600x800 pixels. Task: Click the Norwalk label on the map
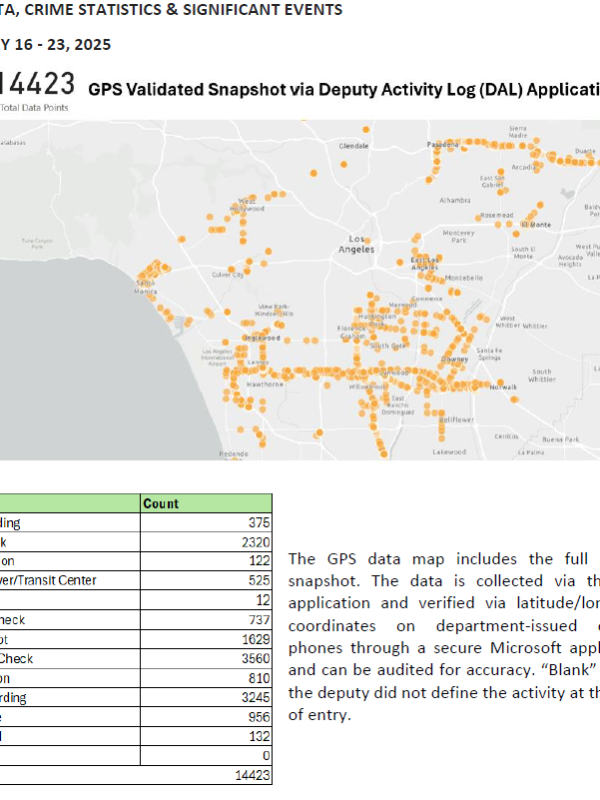coord(503,386)
